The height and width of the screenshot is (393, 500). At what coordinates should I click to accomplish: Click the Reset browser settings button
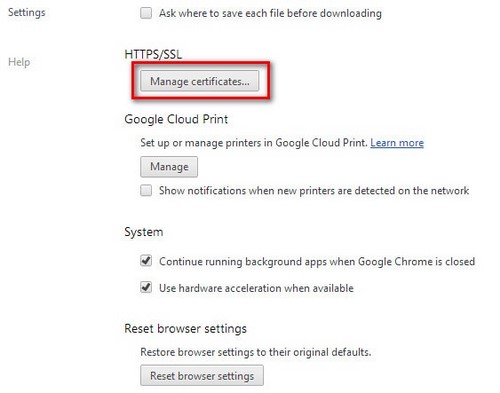202,376
